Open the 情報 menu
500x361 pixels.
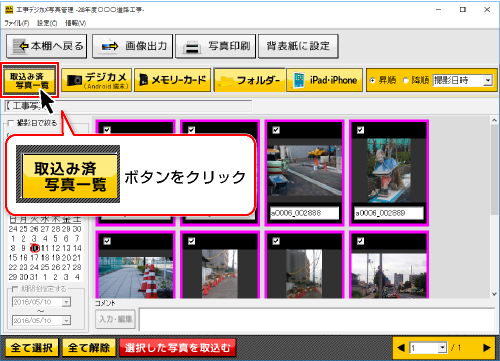pos(75,23)
